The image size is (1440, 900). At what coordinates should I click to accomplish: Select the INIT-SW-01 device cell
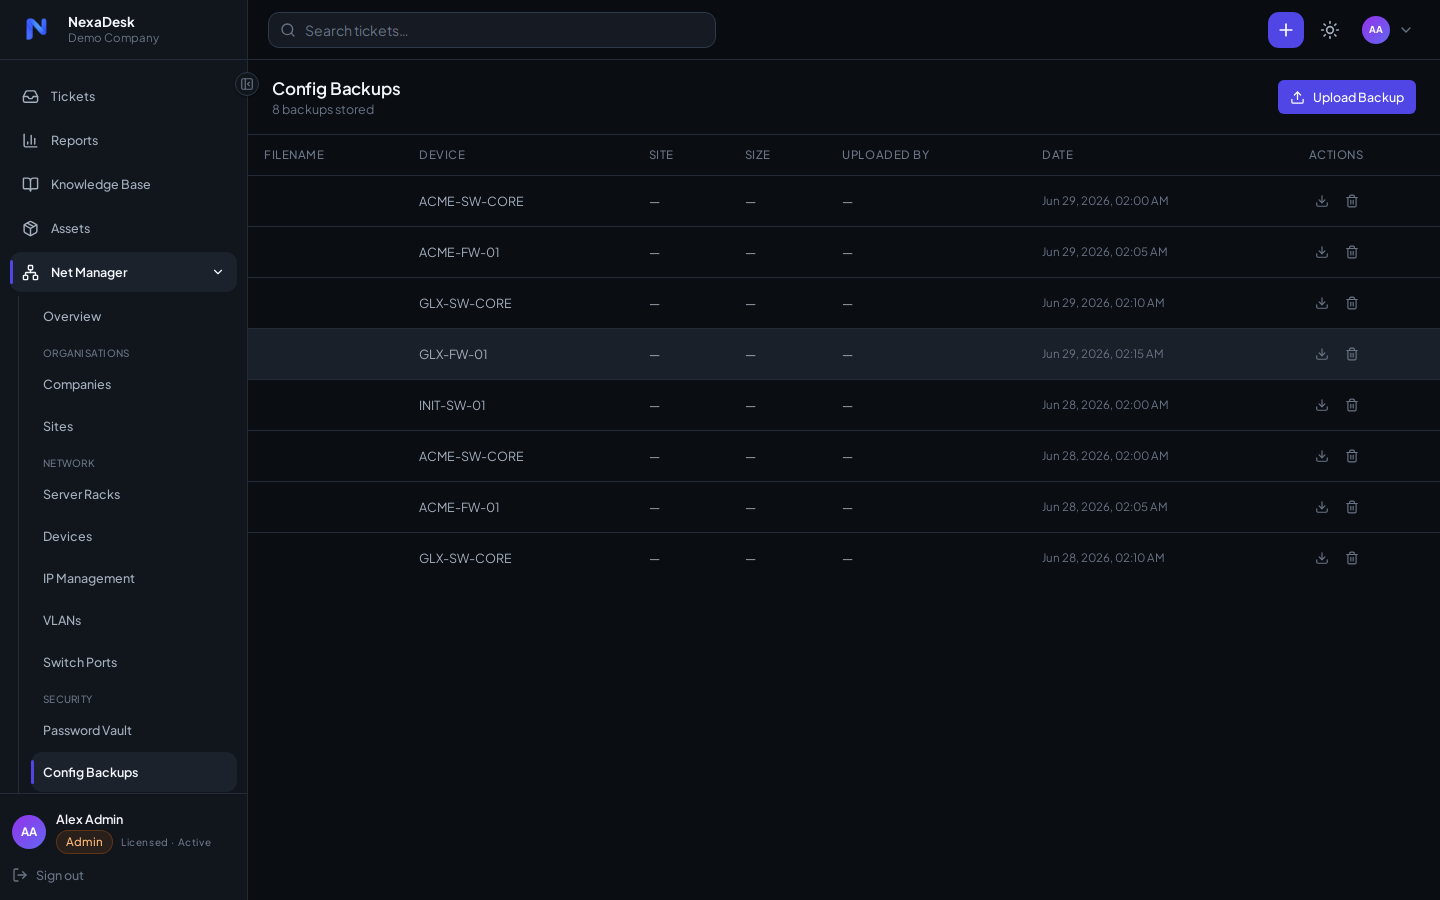point(452,405)
